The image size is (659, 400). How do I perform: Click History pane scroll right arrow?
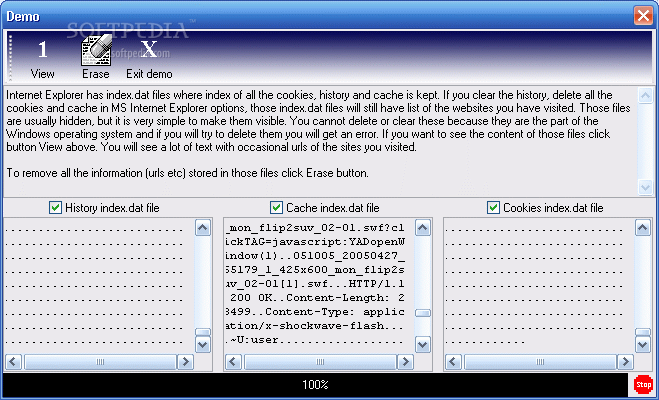(x=185, y=362)
